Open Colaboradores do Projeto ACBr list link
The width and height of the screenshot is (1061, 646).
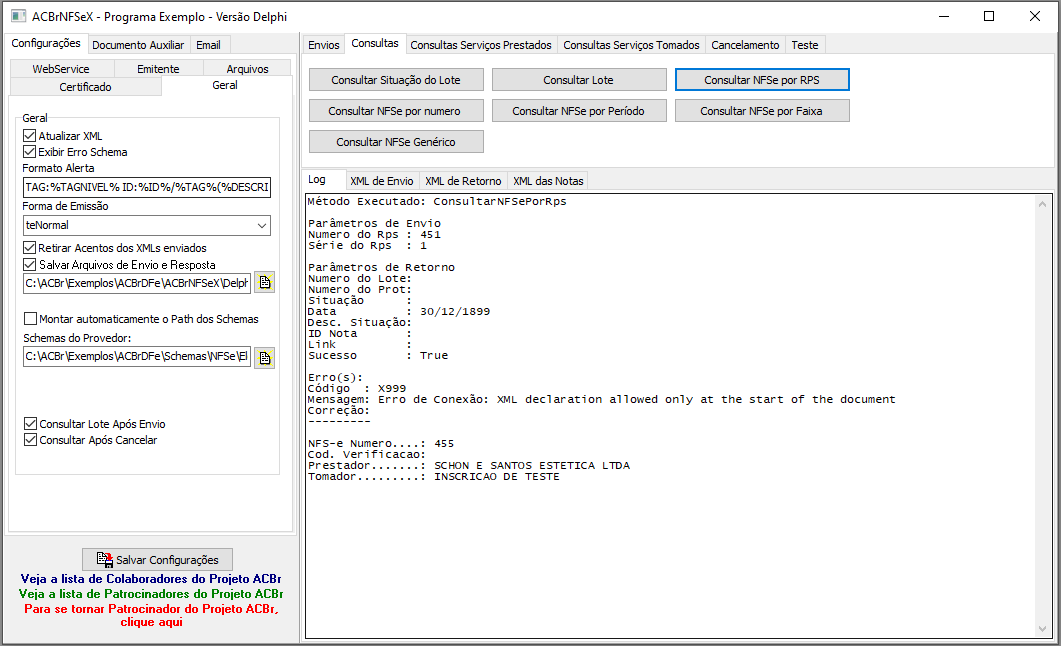(151, 579)
